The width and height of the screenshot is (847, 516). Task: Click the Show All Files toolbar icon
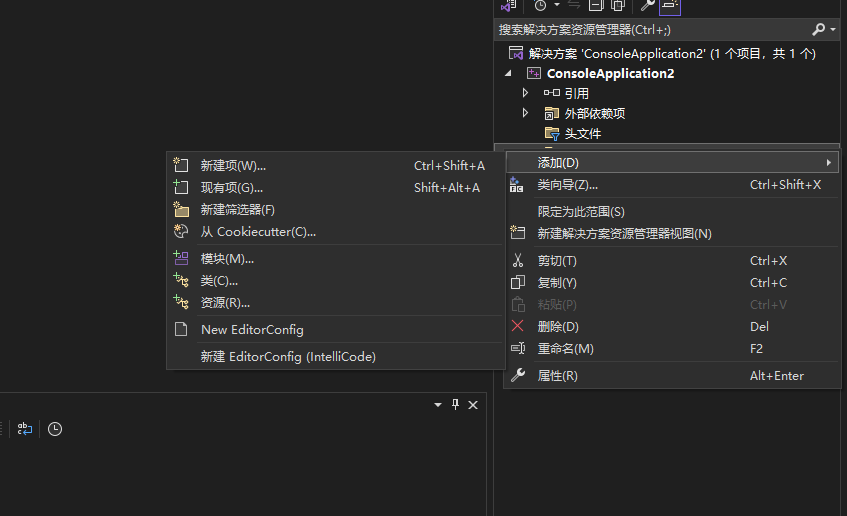click(618, 6)
